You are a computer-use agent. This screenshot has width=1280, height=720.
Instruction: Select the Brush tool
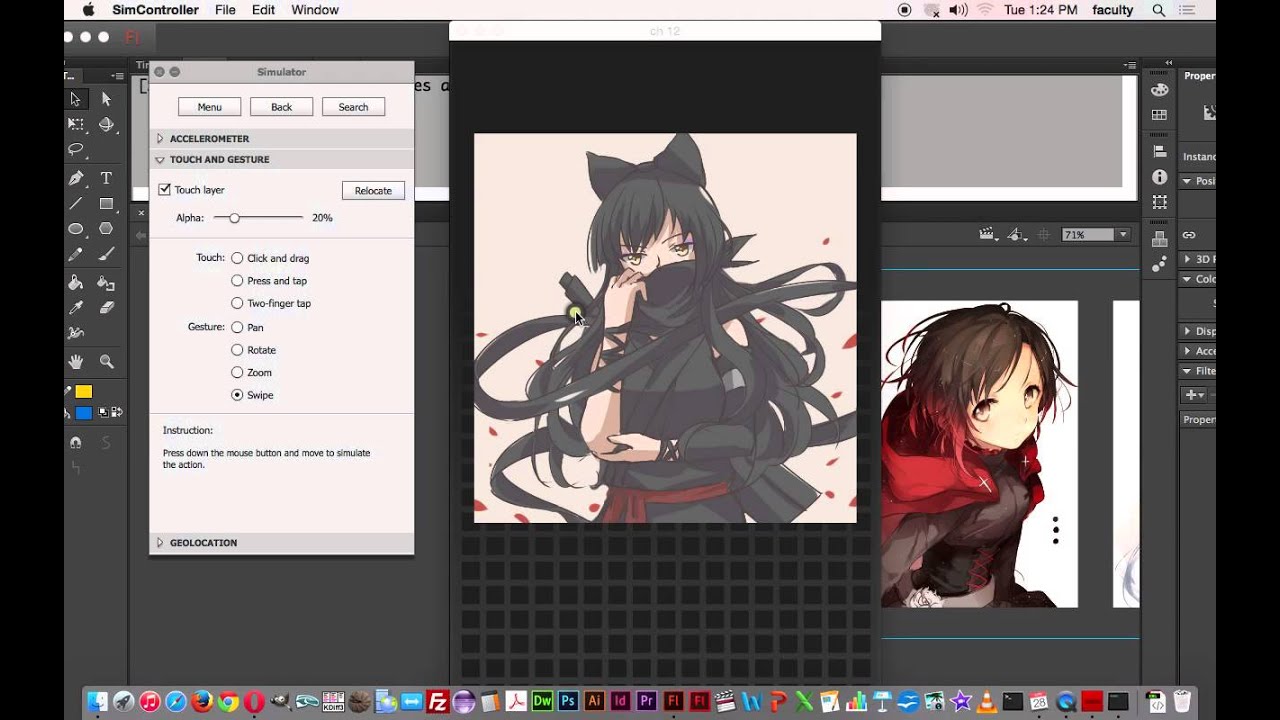pyautogui.click(x=106, y=255)
